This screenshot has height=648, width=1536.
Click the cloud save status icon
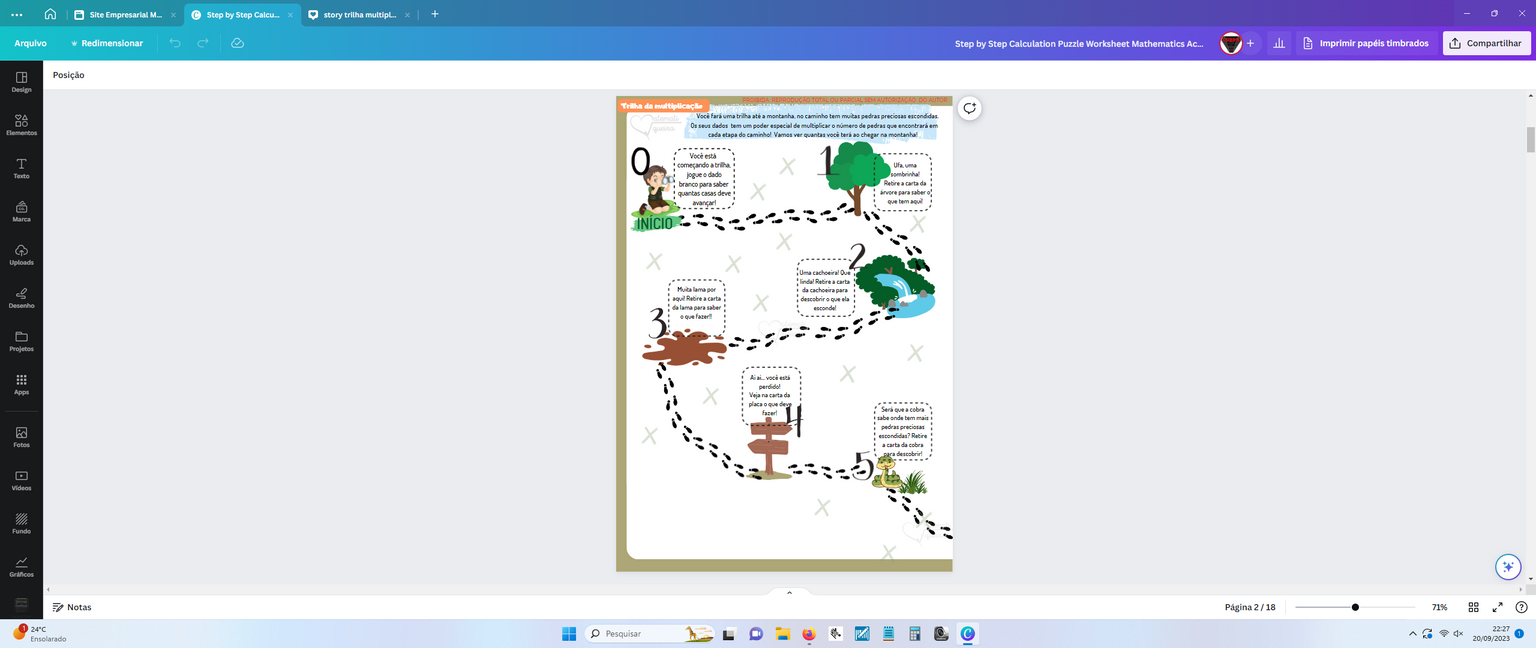237,43
